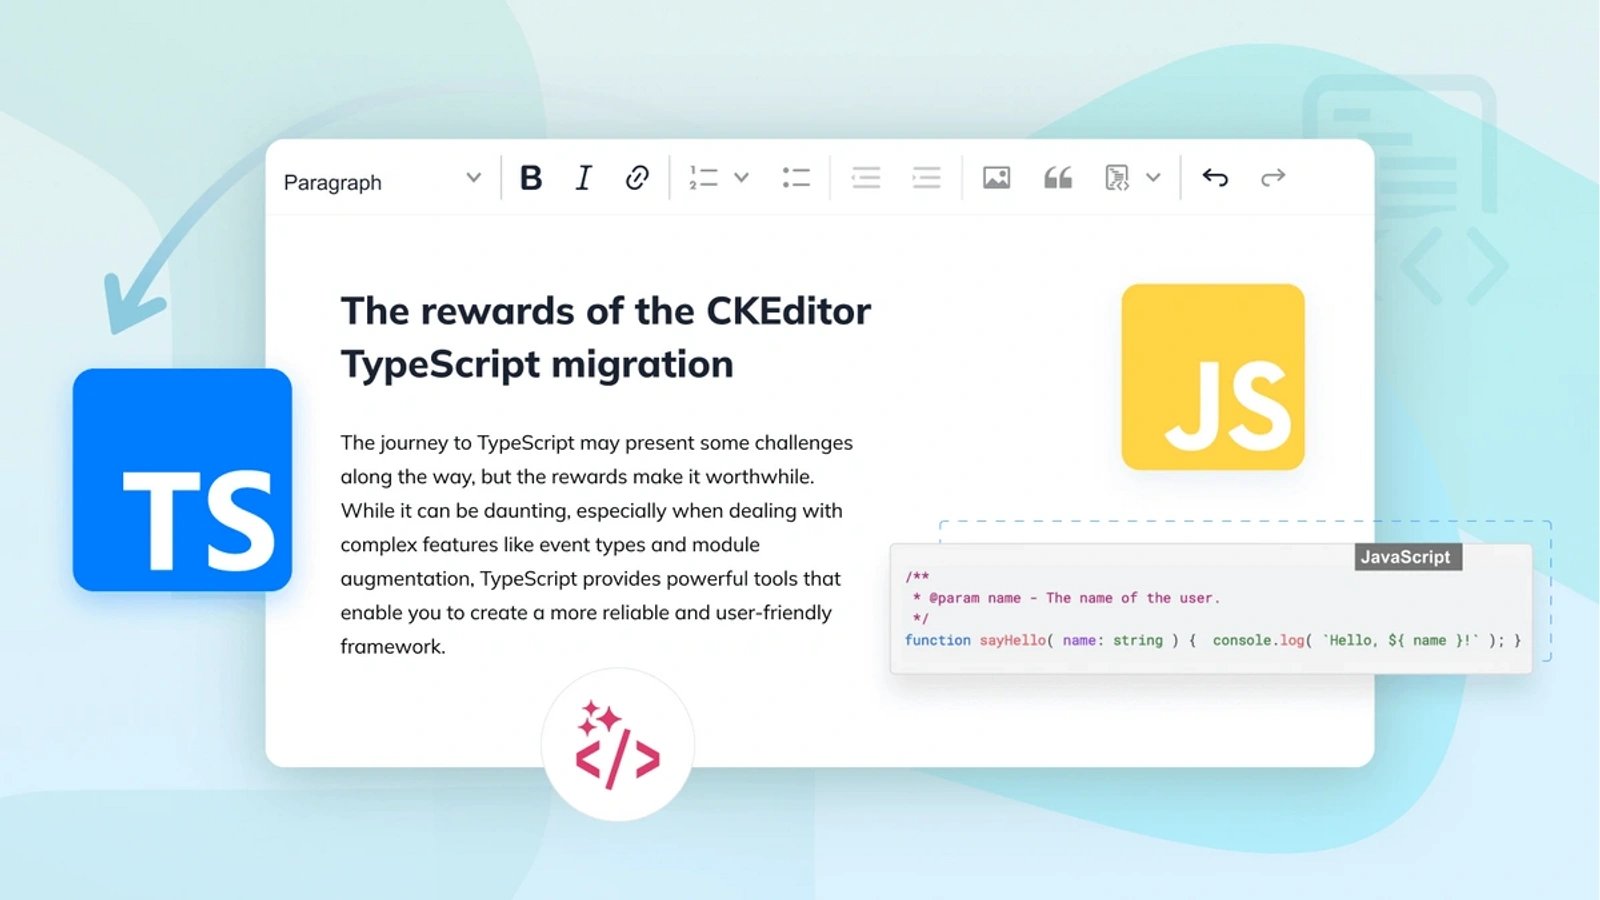Insert a link with the chain icon
Viewport: 1600px width, 900px height.
point(637,178)
